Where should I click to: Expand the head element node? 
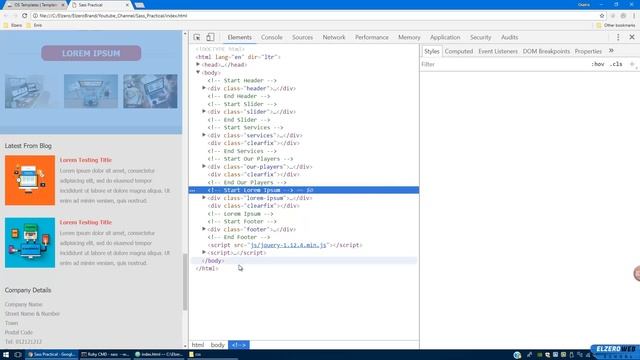click(x=198, y=64)
